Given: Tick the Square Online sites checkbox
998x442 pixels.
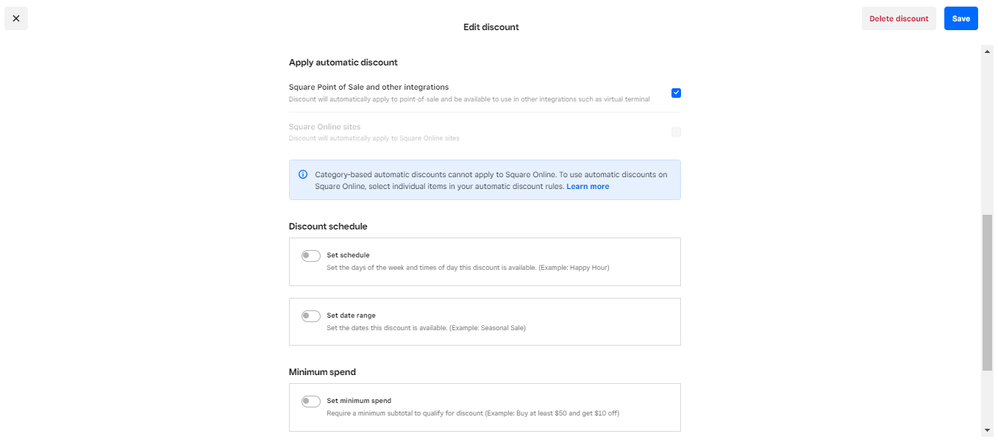Looking at the screenshot, I should 676,132.
